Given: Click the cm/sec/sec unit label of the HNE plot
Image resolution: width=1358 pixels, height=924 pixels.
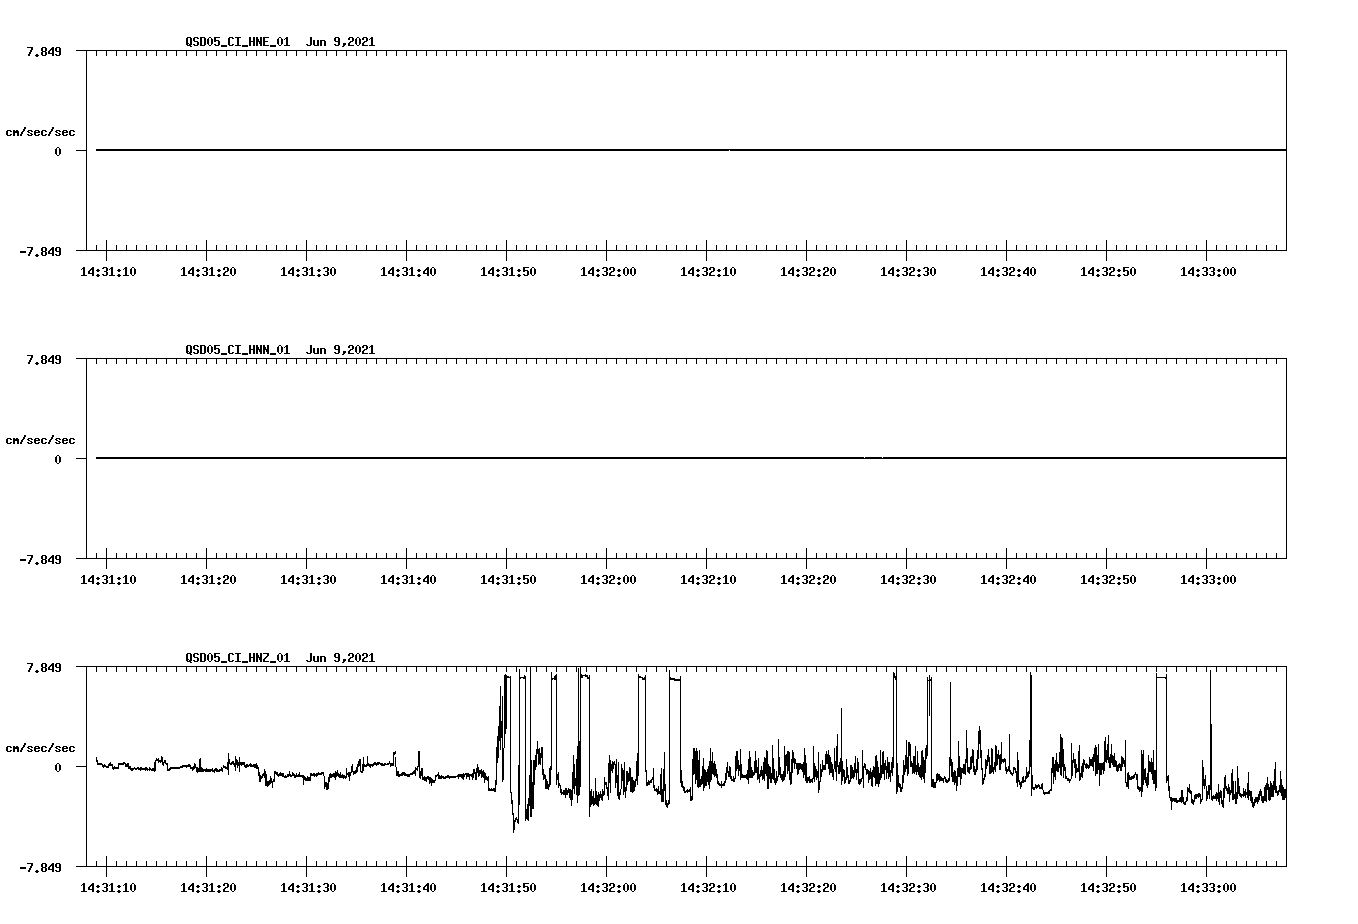Looking at the screenshot, I should coord(40,132).
